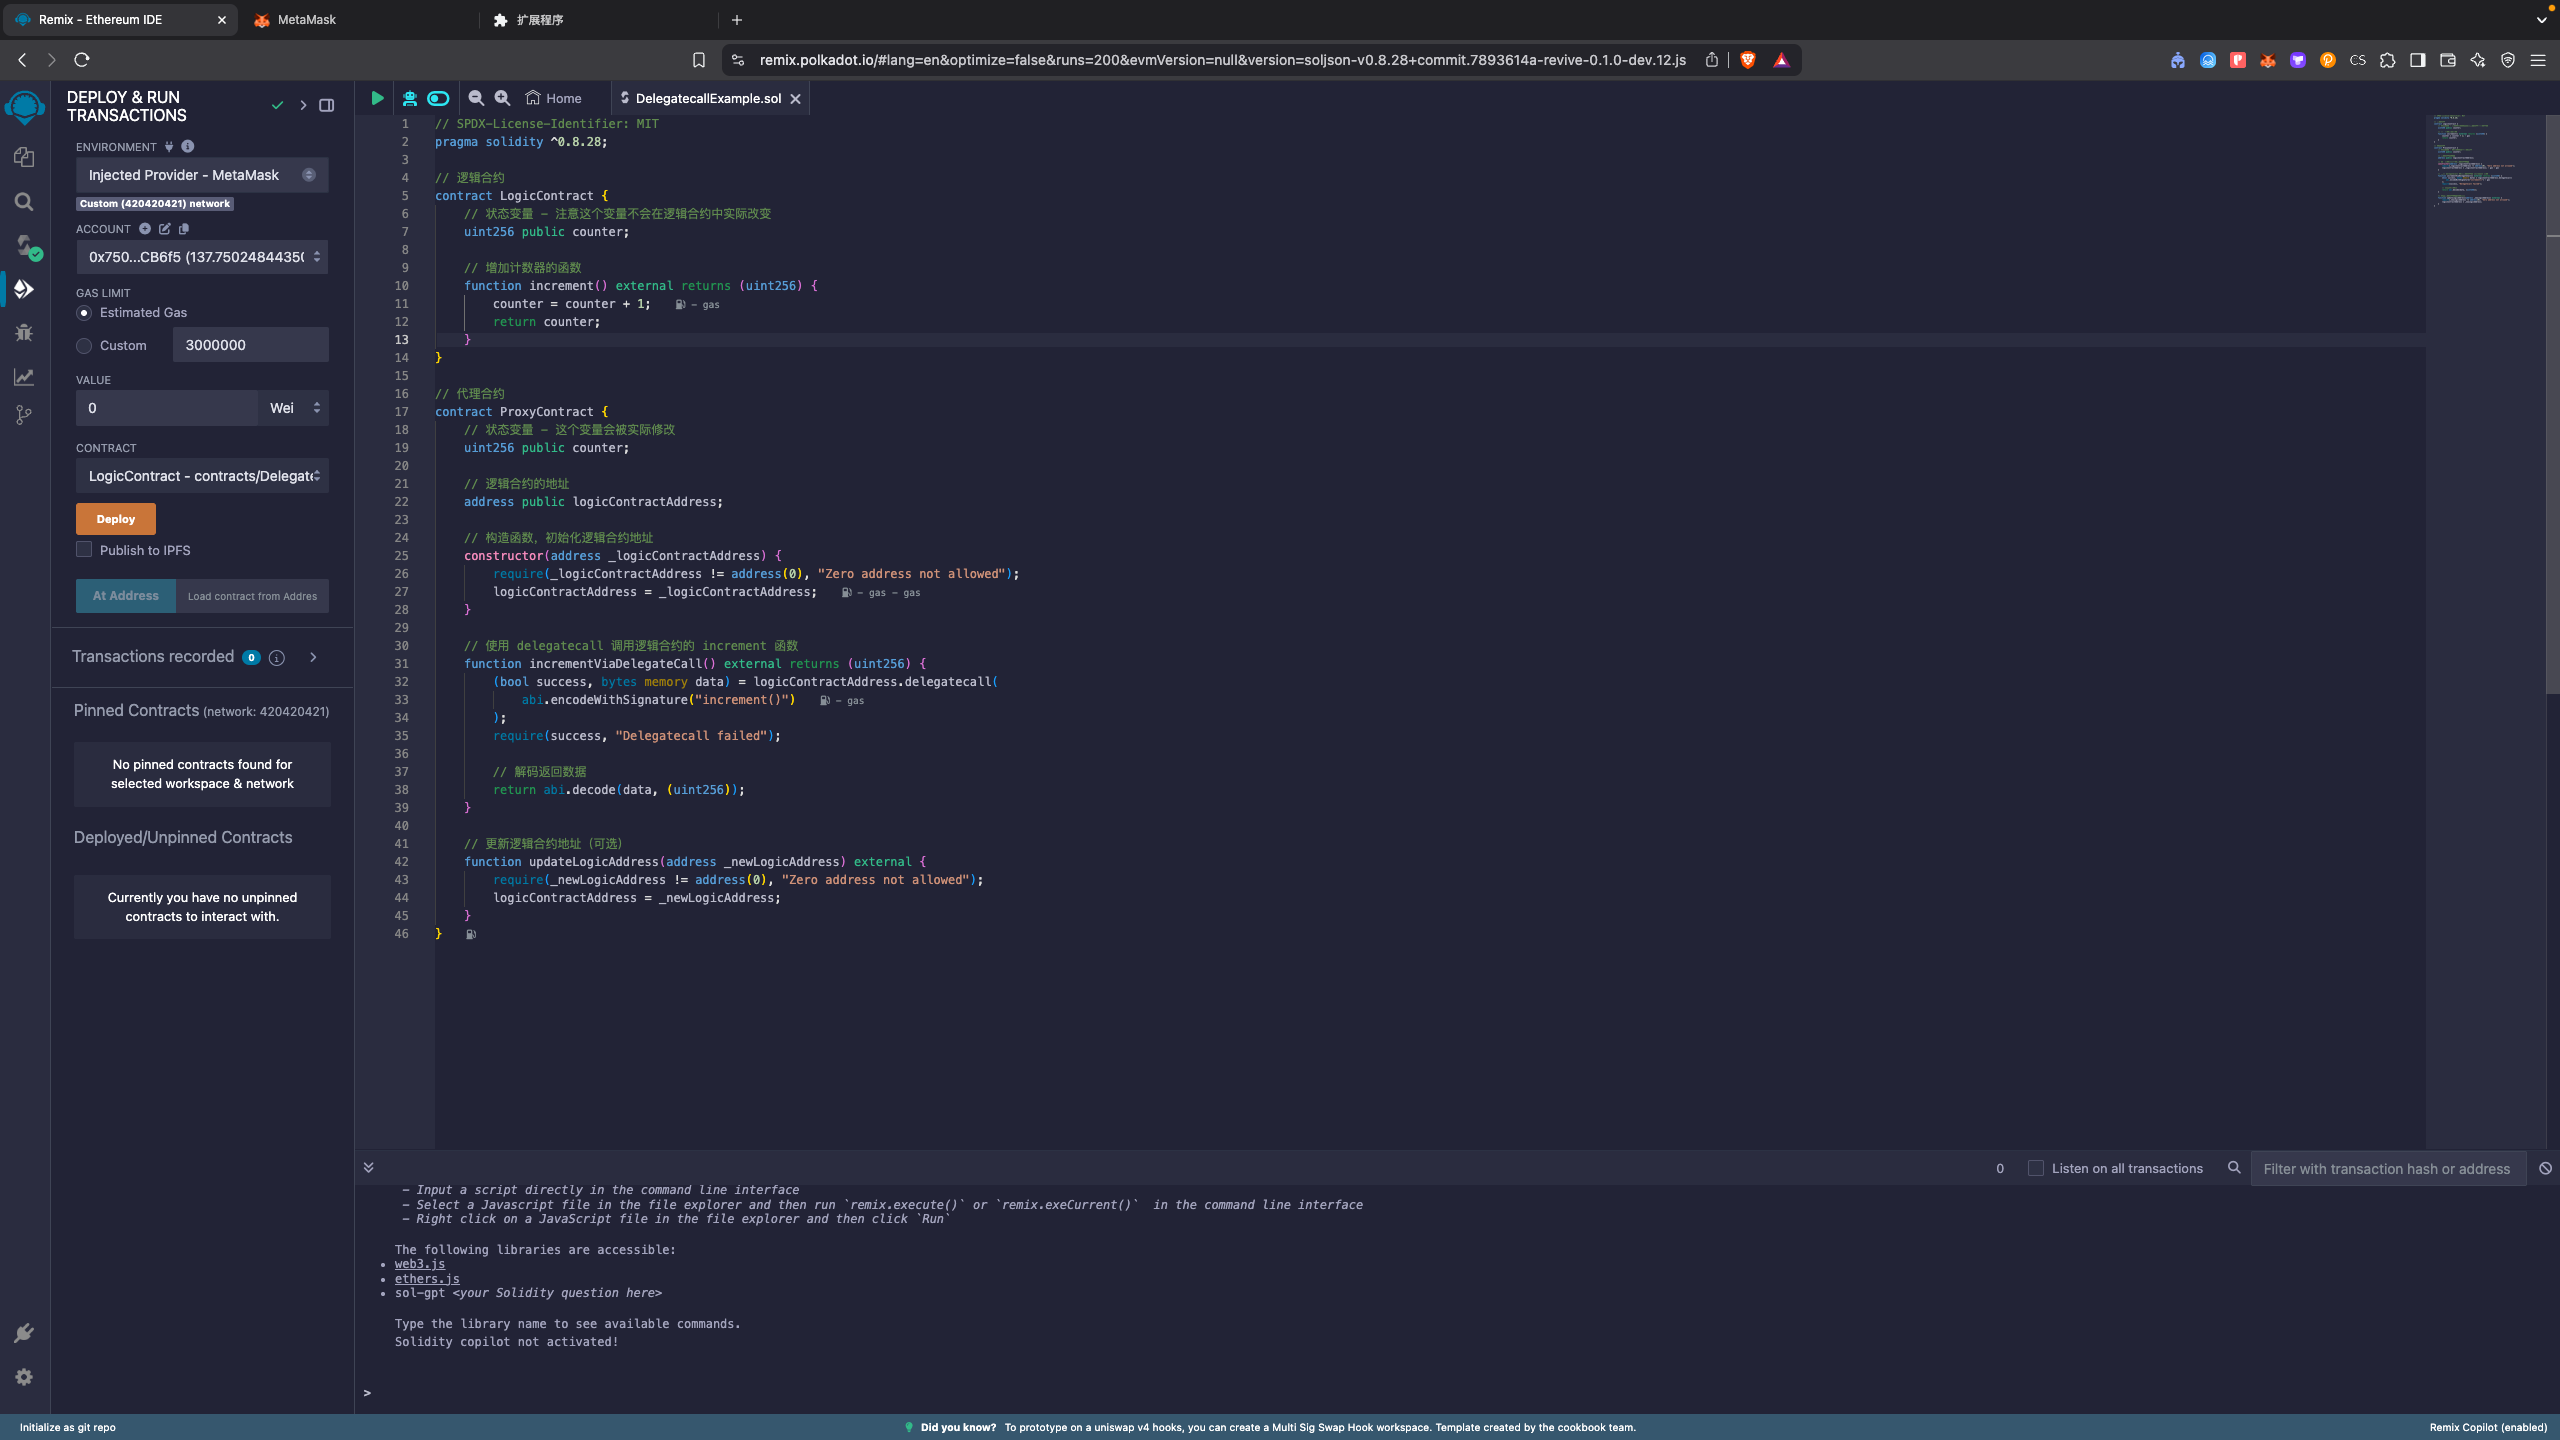Click the editor vertical scrollbar

[x=2552, y=405]
